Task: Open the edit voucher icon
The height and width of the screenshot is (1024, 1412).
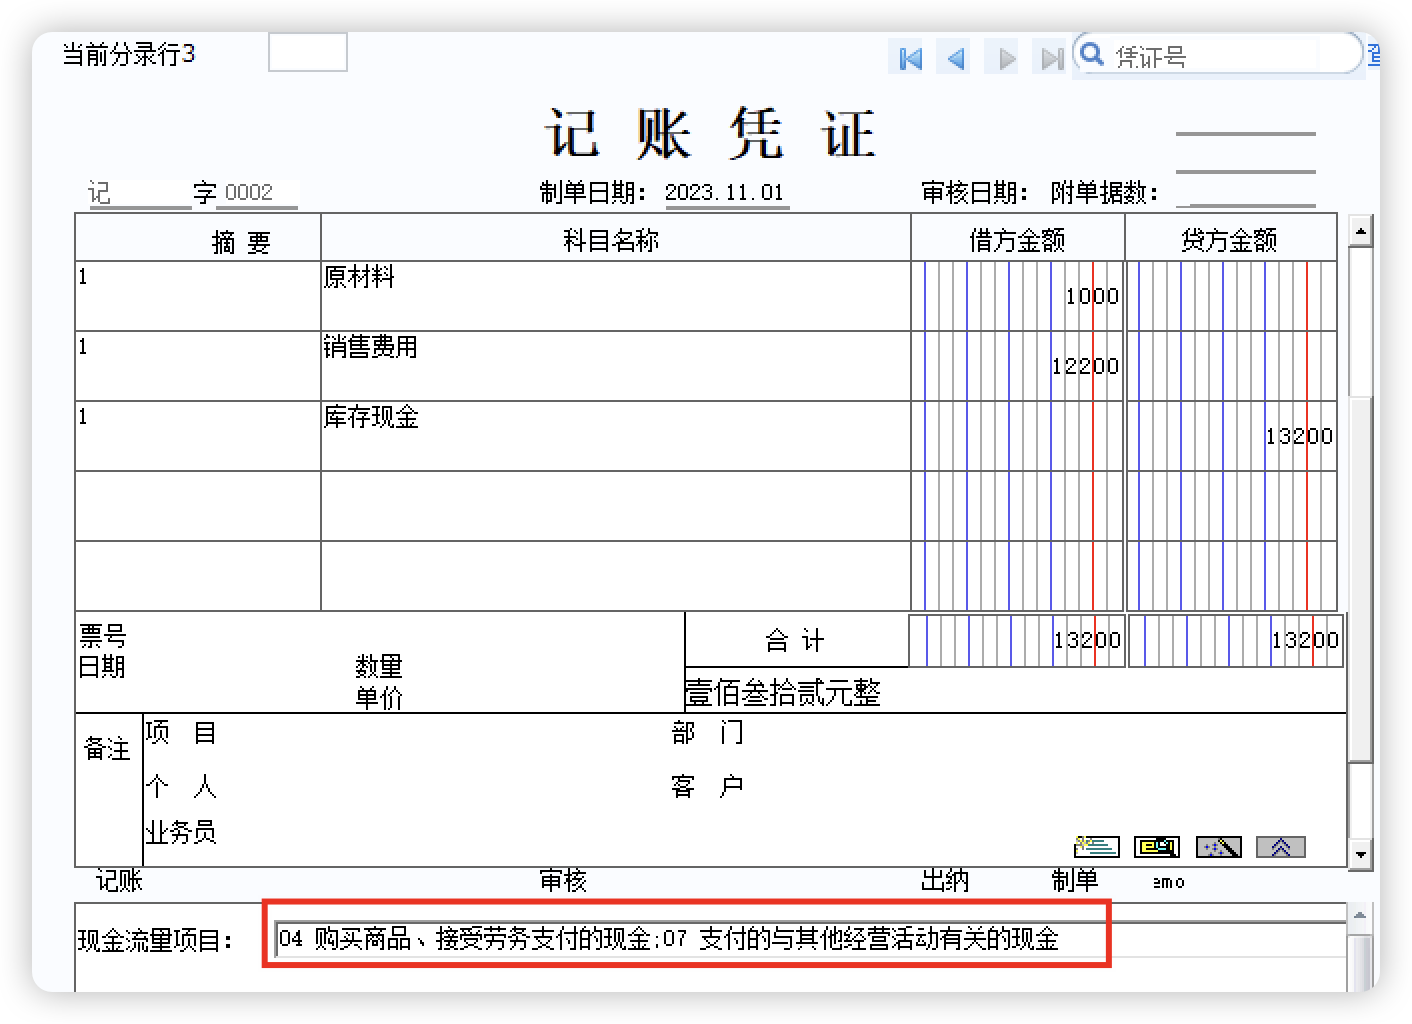Action: point(1157,846)
